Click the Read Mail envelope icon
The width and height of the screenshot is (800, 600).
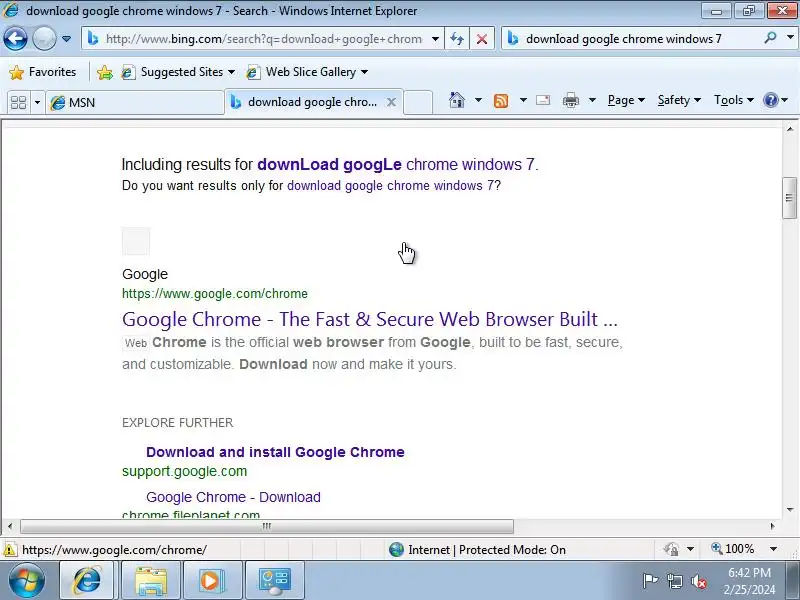(x=543, y=100)
